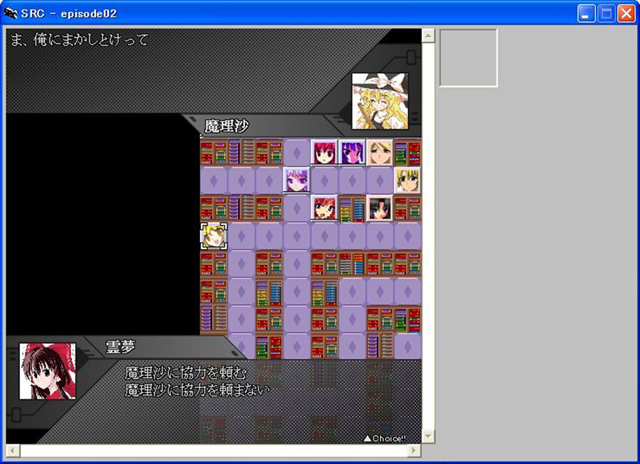This screenshot has width=640, height=464.
Task: Click the 霊夢 speaker name label
Action: (x=120, y=347)
